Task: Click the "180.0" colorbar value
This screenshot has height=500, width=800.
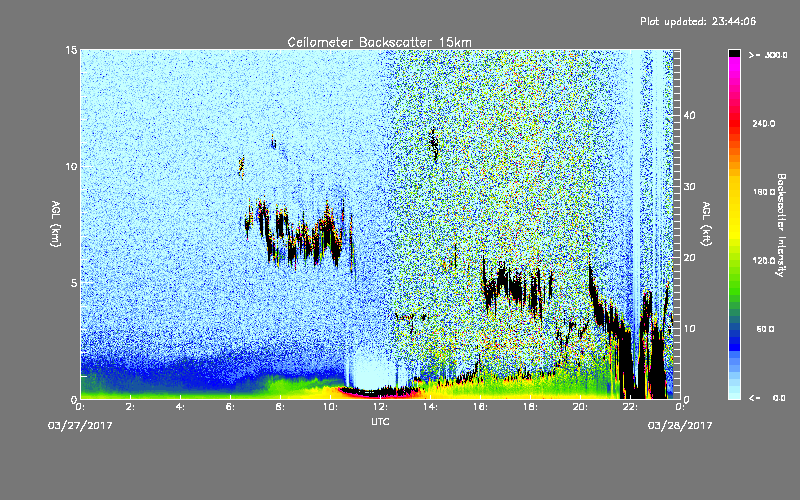Action: pos(764,192)
